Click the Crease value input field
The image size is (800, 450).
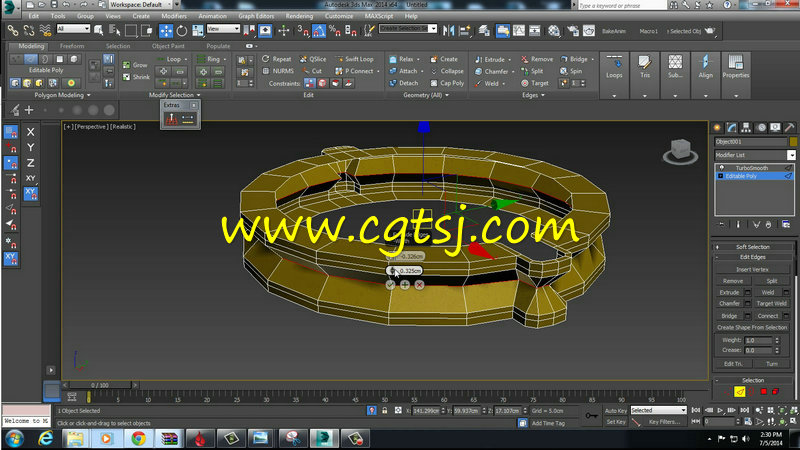coord(759,351)
